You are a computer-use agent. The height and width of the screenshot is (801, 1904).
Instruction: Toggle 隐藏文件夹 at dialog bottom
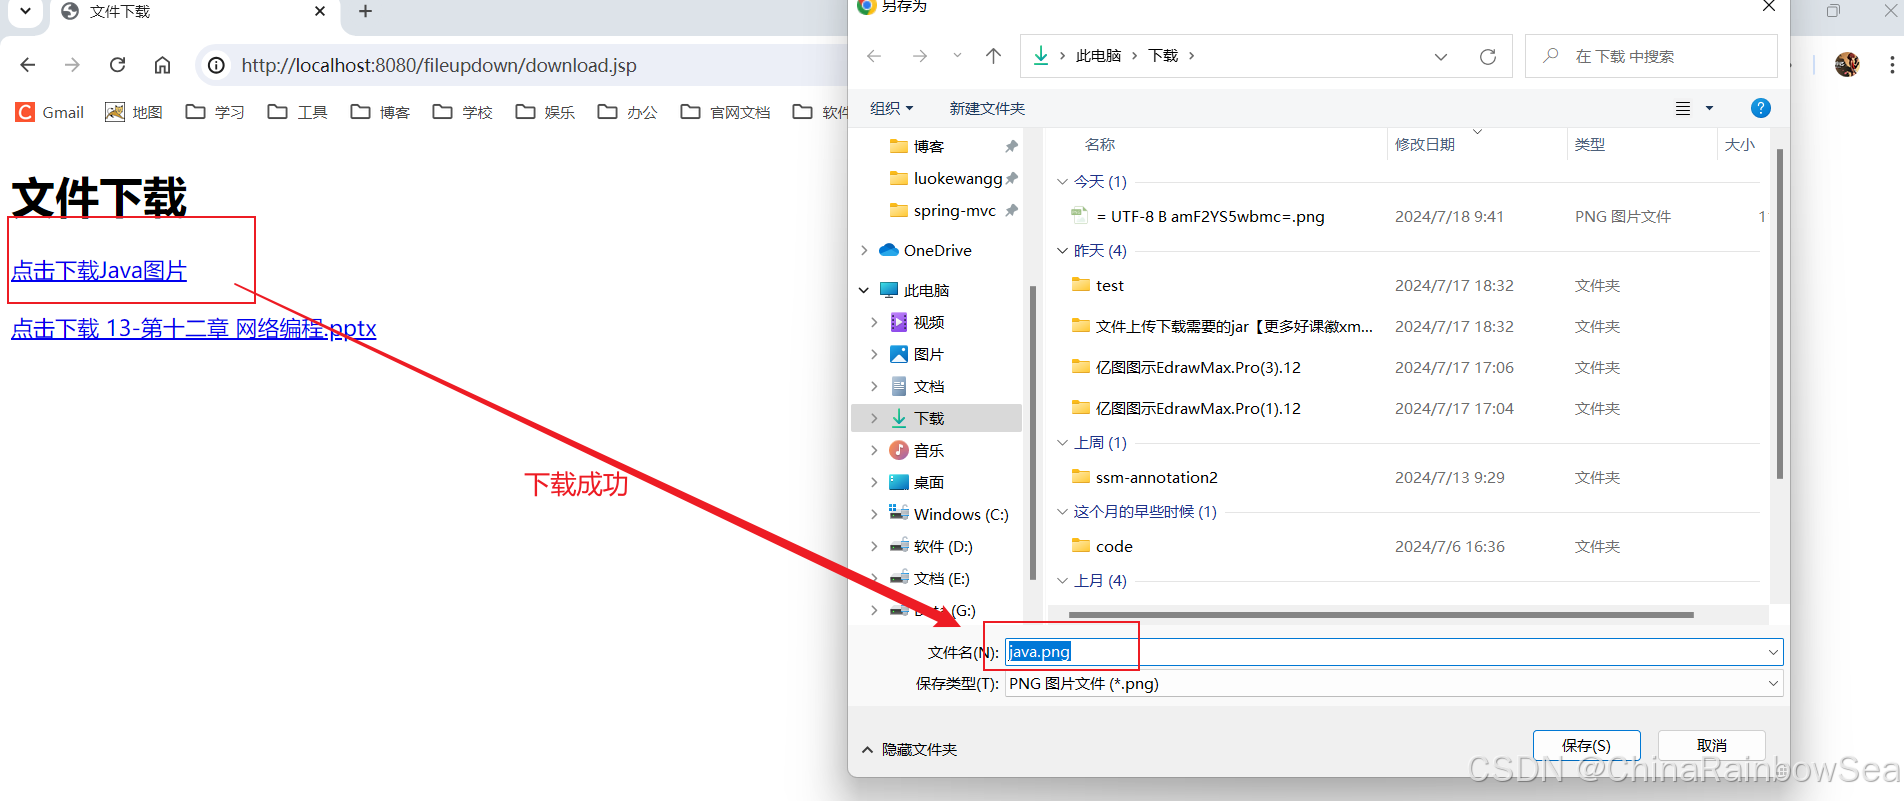click(x=909, y=750)
